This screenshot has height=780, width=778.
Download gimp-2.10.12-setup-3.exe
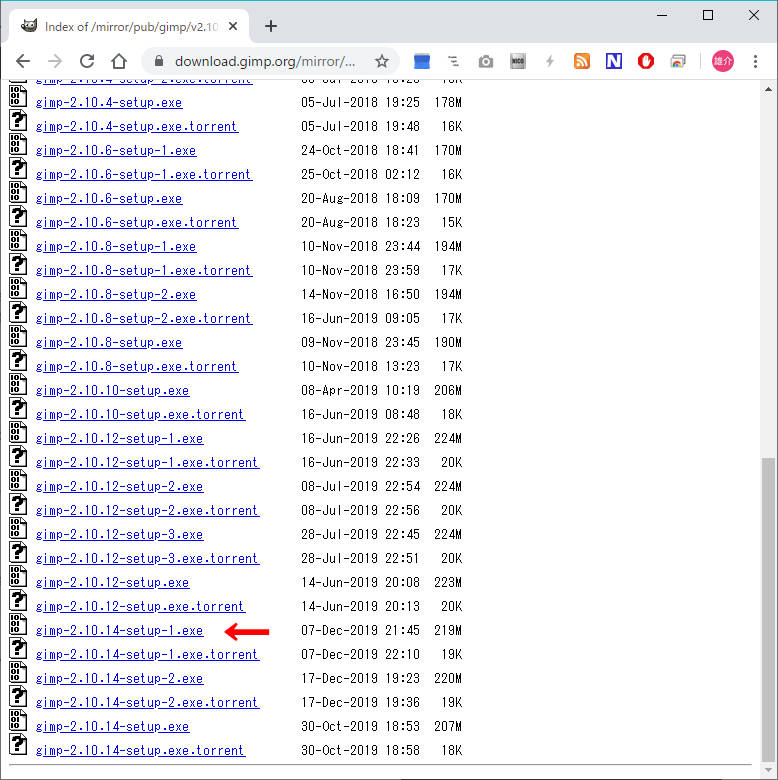119,534
